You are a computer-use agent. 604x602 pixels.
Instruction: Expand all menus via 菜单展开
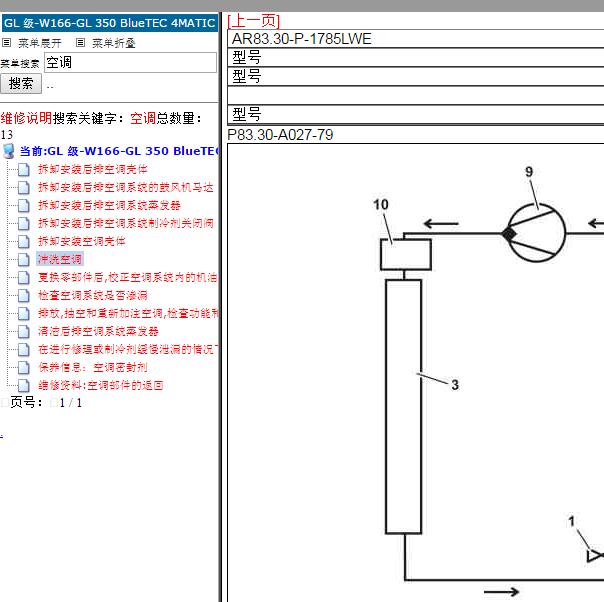pos(40,43)
